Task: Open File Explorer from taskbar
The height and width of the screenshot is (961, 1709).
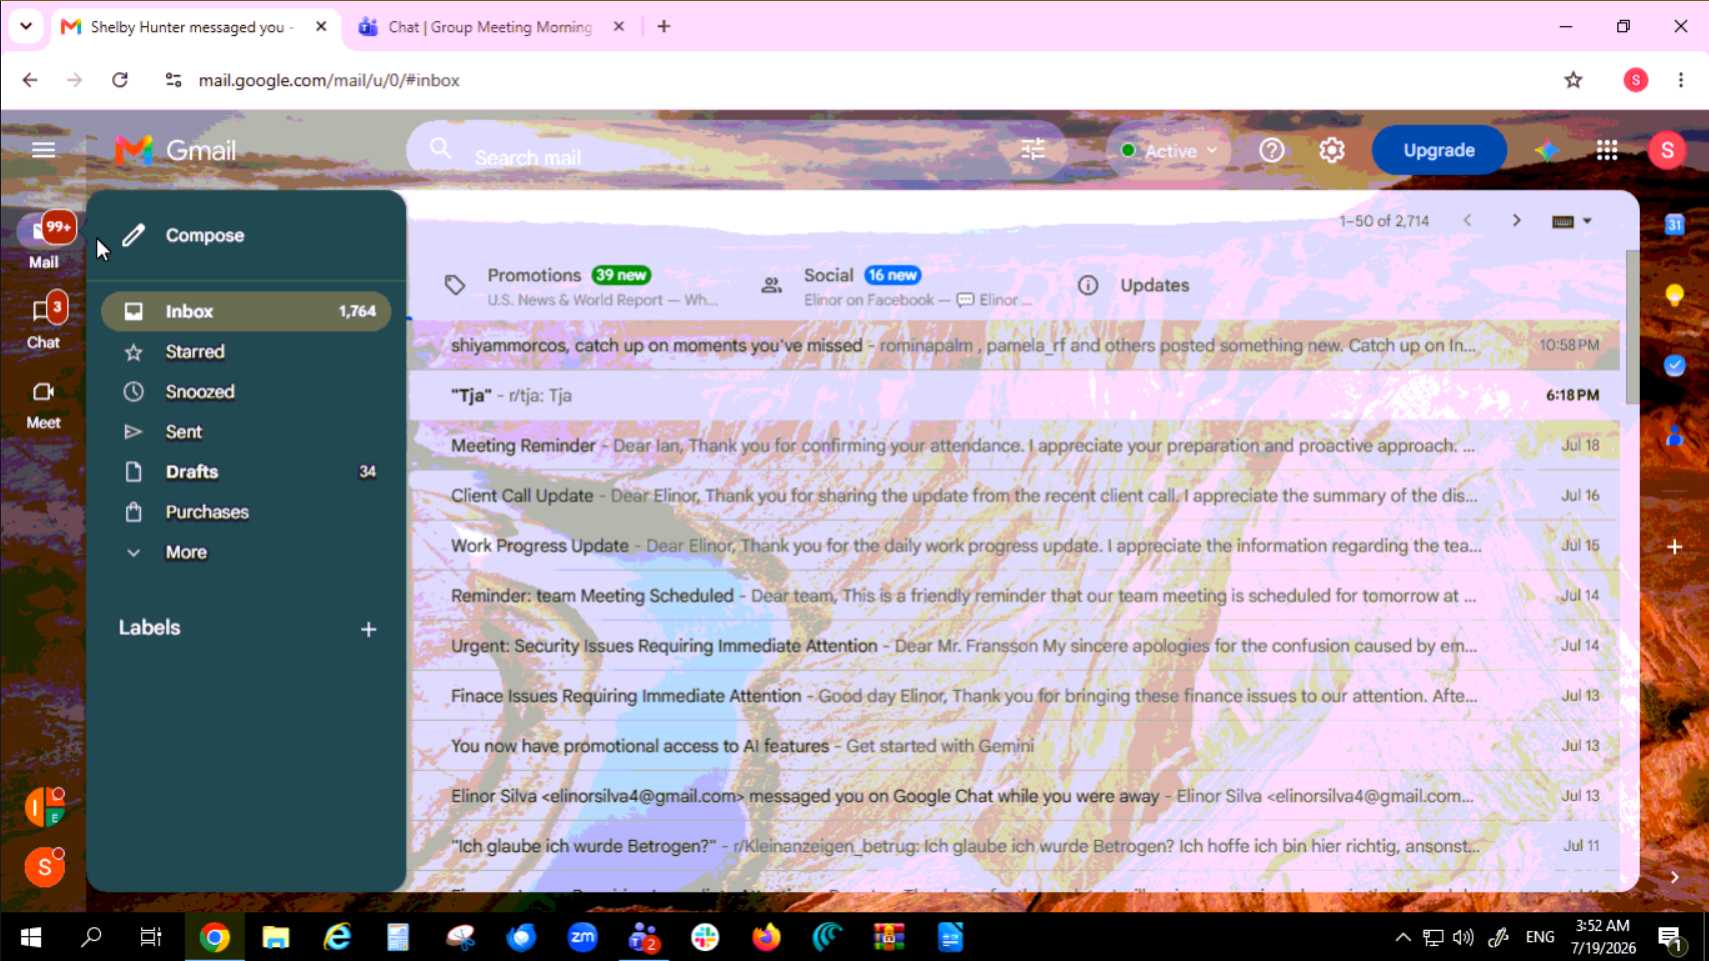Action: click(x=275, y=937)
